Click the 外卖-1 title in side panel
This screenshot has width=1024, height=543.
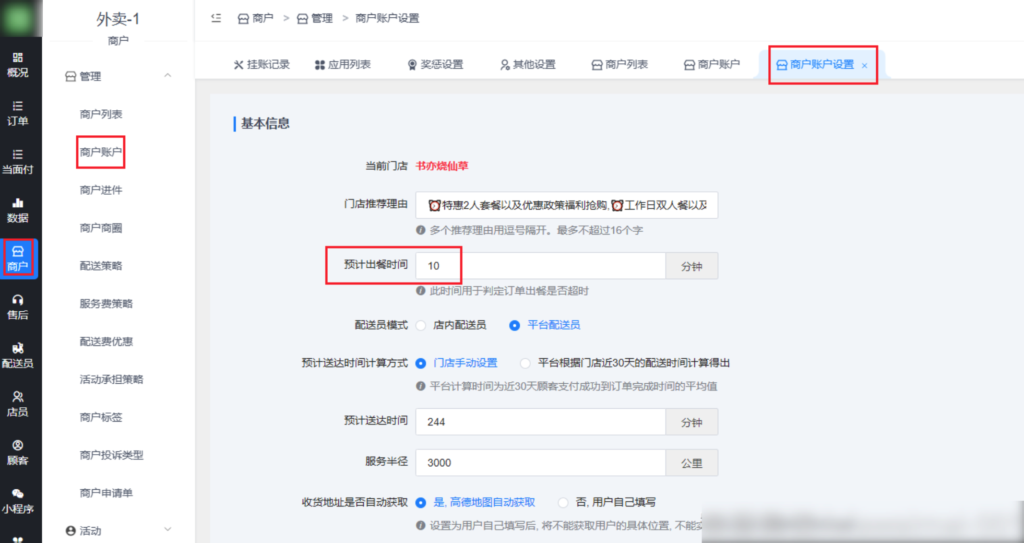click(x=118, y=19)
